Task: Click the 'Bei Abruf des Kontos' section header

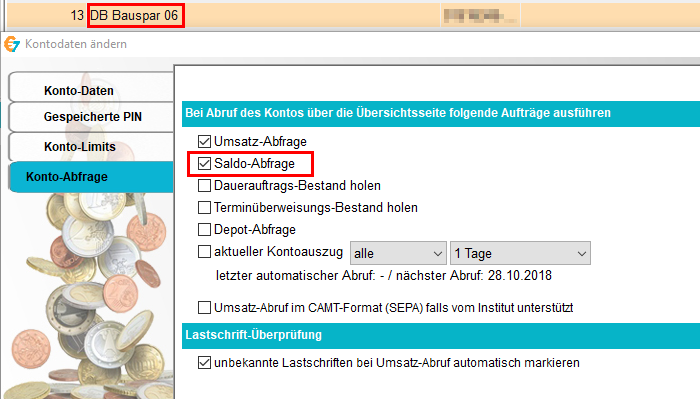Action: pyautogui.click(x=441, y=113)
